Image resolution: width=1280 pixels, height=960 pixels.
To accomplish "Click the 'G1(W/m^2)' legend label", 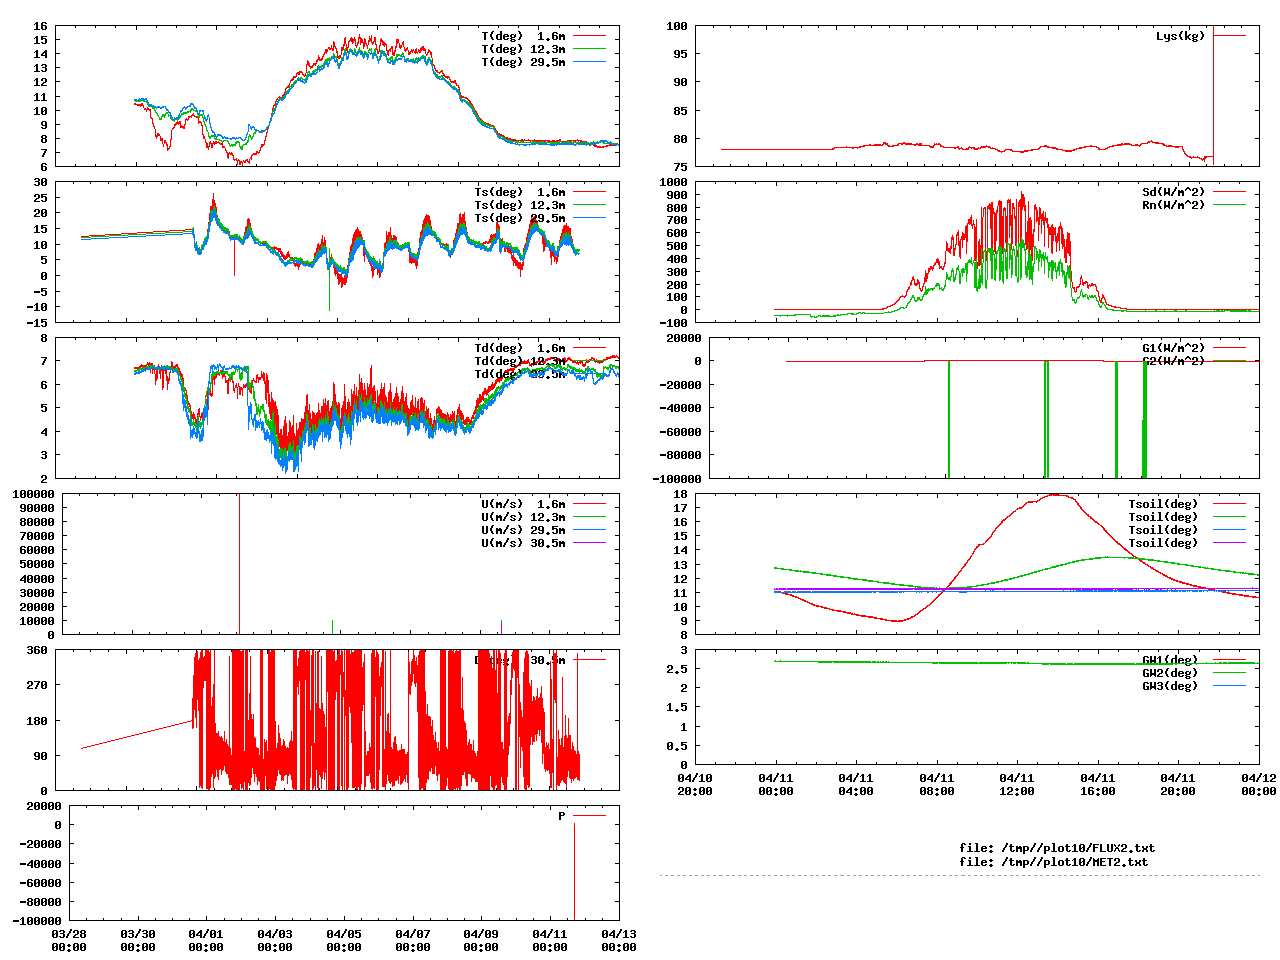I will point(1174,348).
